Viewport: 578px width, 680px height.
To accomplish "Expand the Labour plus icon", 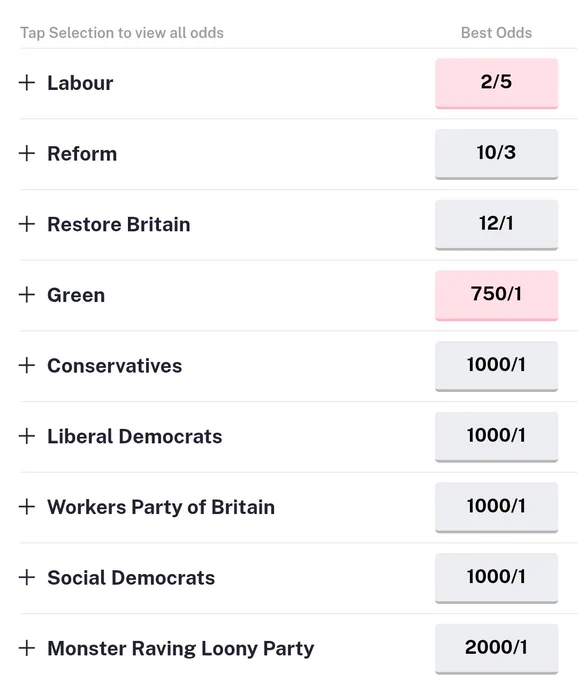I will coord(27,82).
